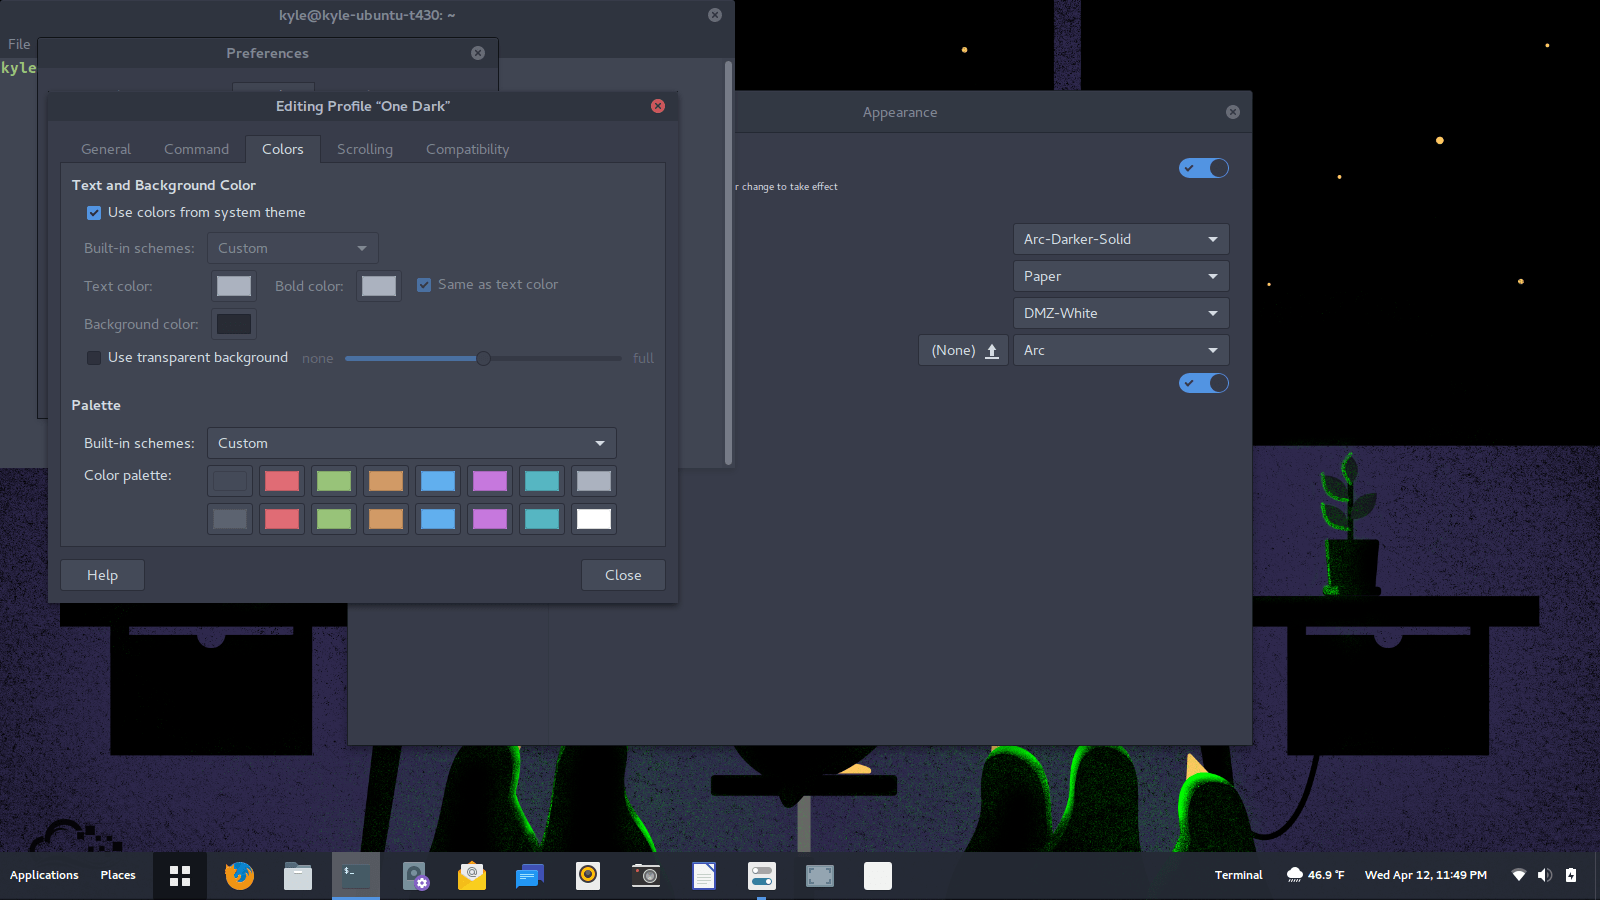
Task: Switch to the Scrolling tab
Action: pos(363,148)
